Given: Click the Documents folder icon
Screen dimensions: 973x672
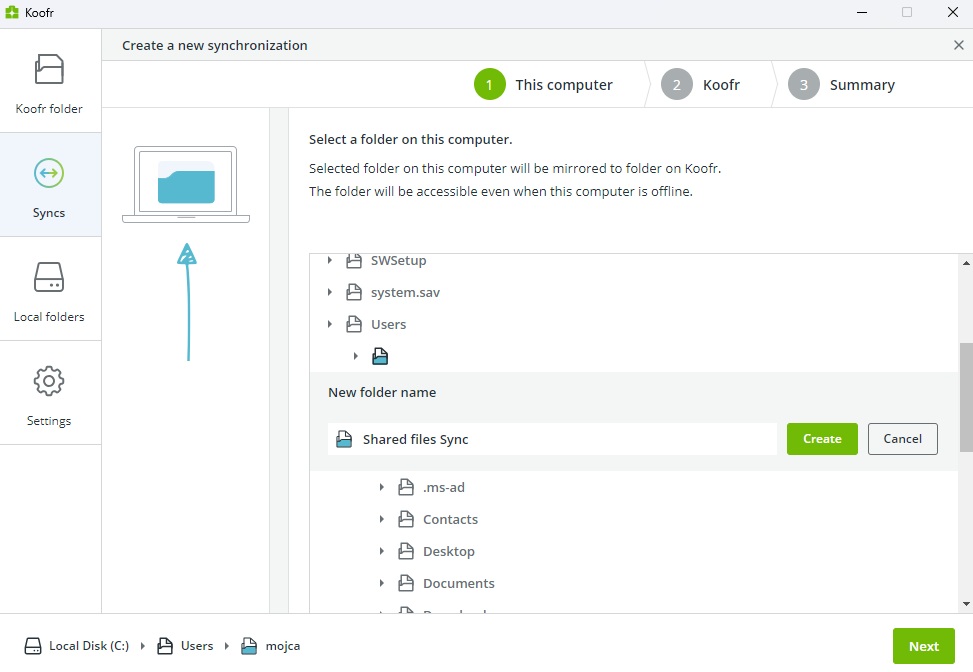Looking at the screenshot, I should click(406, 583).
